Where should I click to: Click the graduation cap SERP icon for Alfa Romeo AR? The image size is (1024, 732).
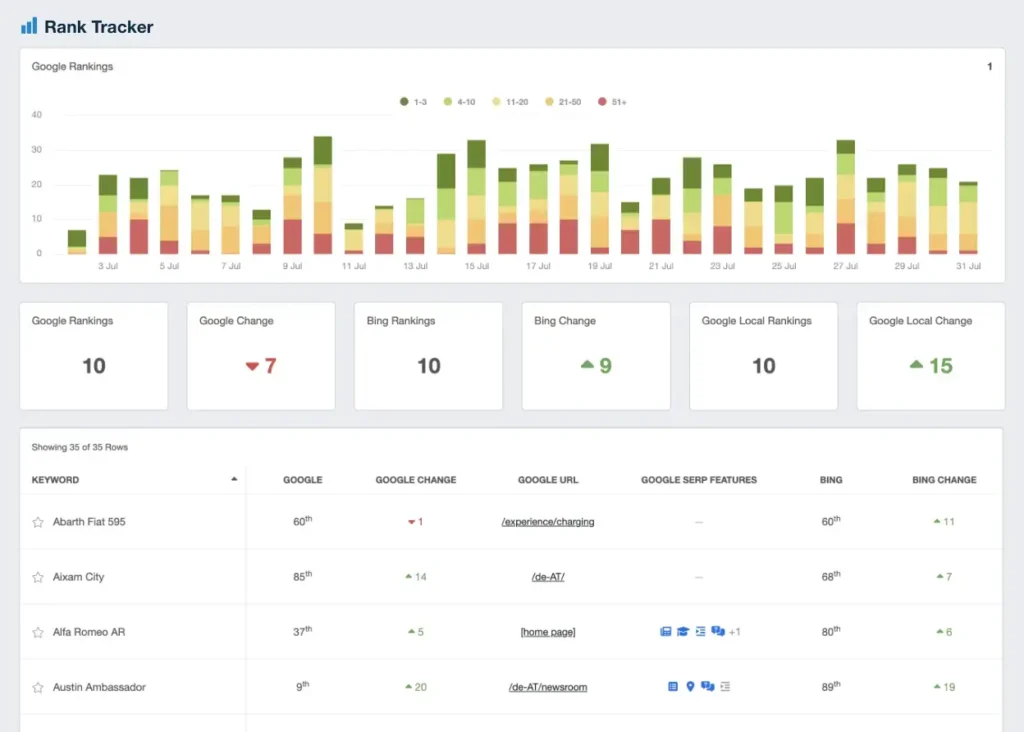[683, 632]
